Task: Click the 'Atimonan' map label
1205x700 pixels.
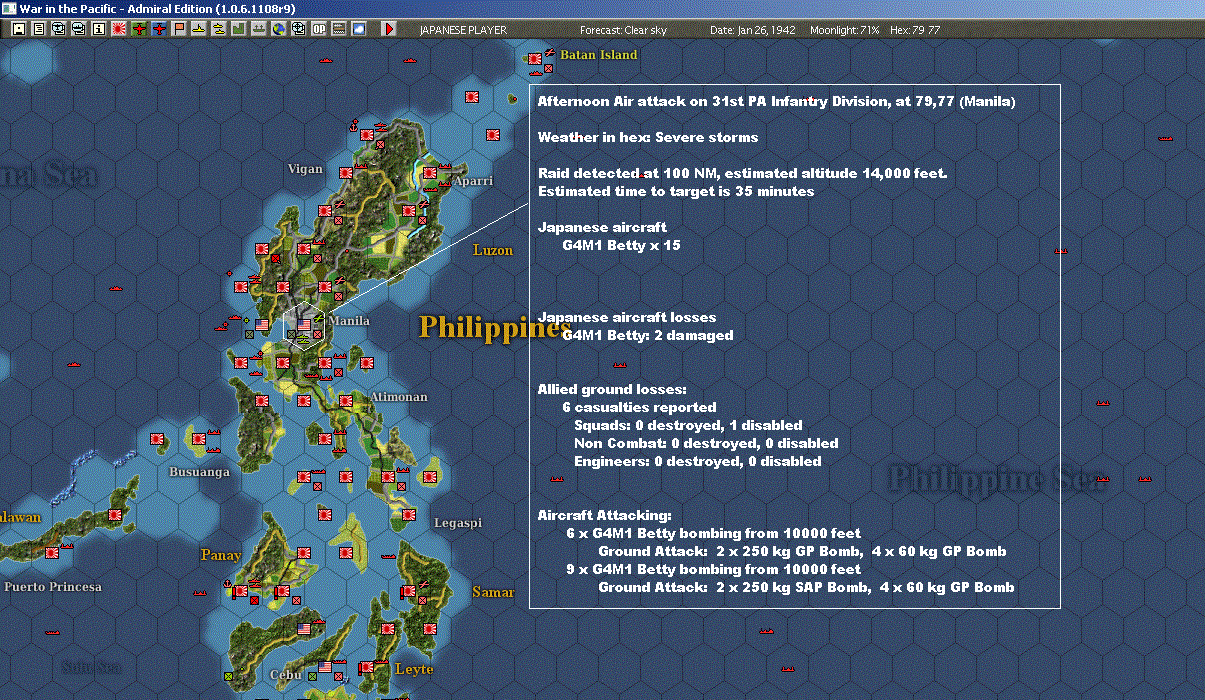Action: 399,397
